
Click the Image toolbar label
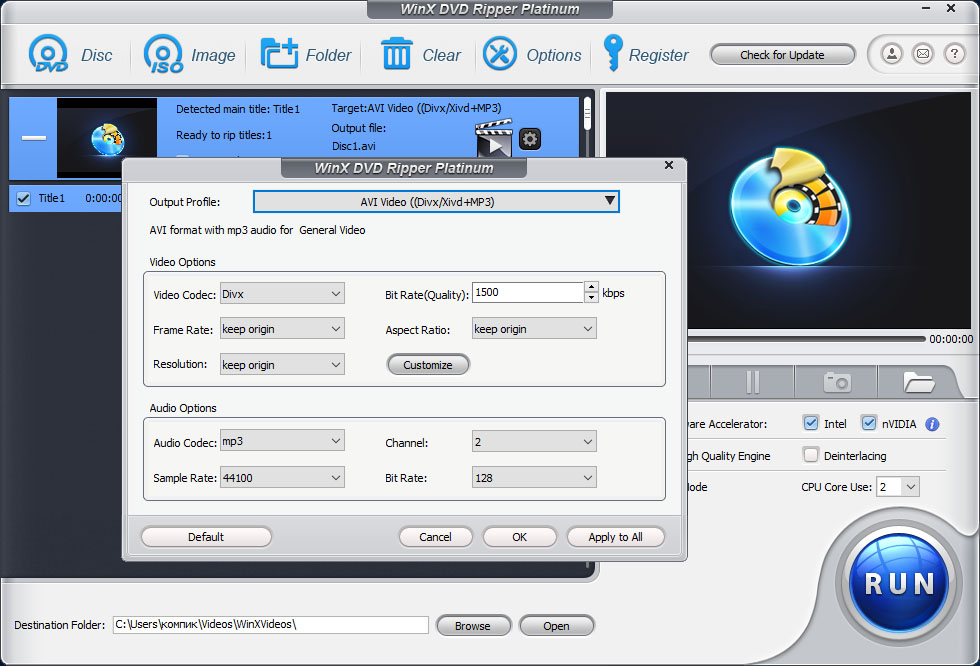pyautogui.click(x=213, y=55)
